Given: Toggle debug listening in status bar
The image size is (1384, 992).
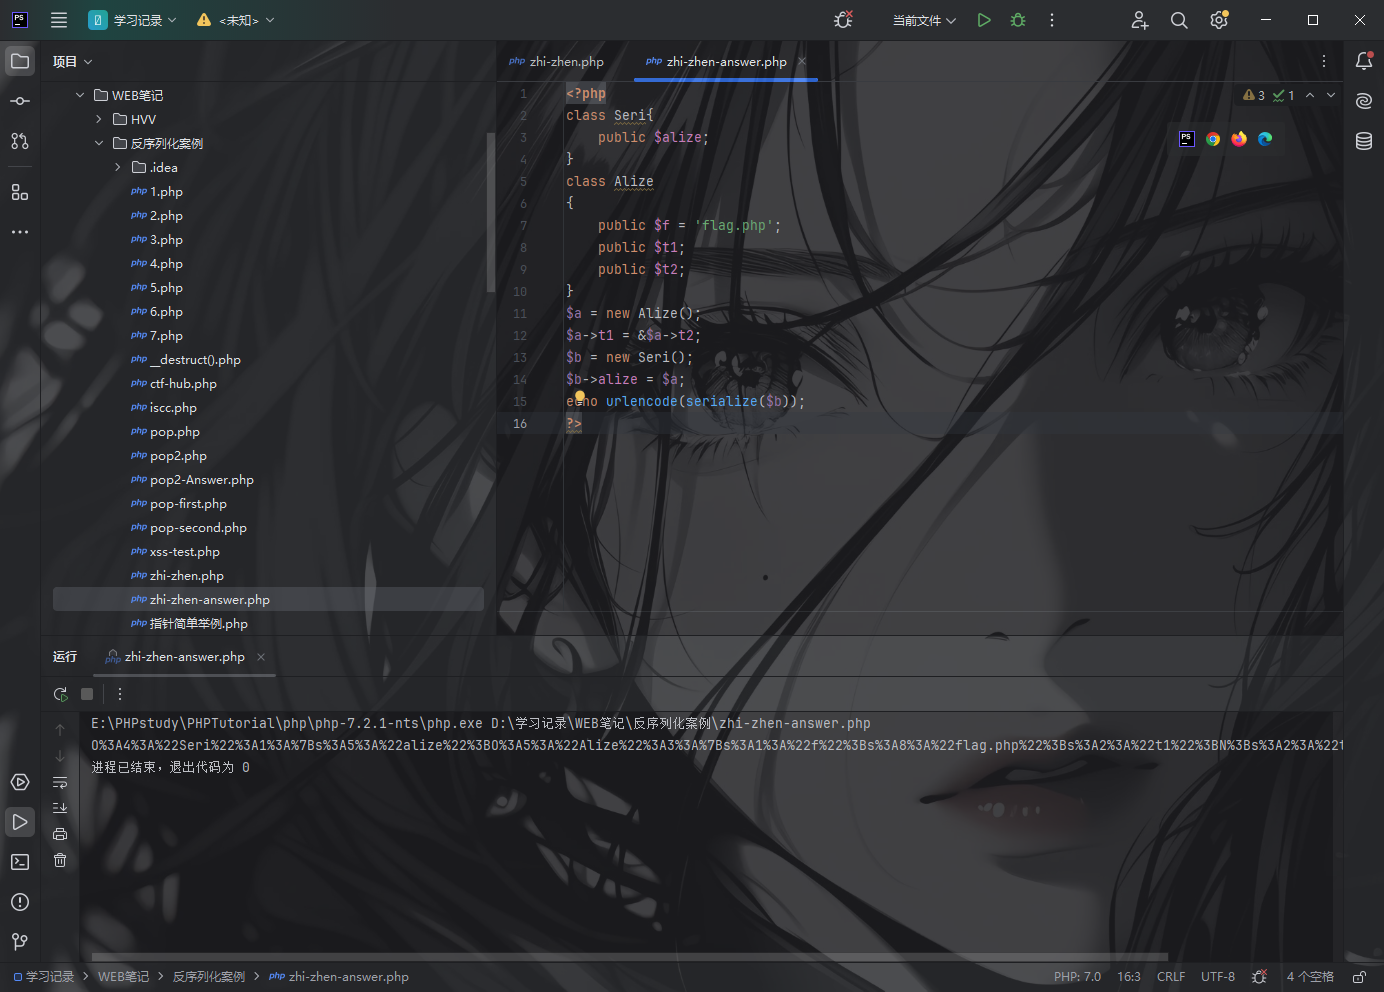Looking at the screenshot, I should coord(1259,977).
